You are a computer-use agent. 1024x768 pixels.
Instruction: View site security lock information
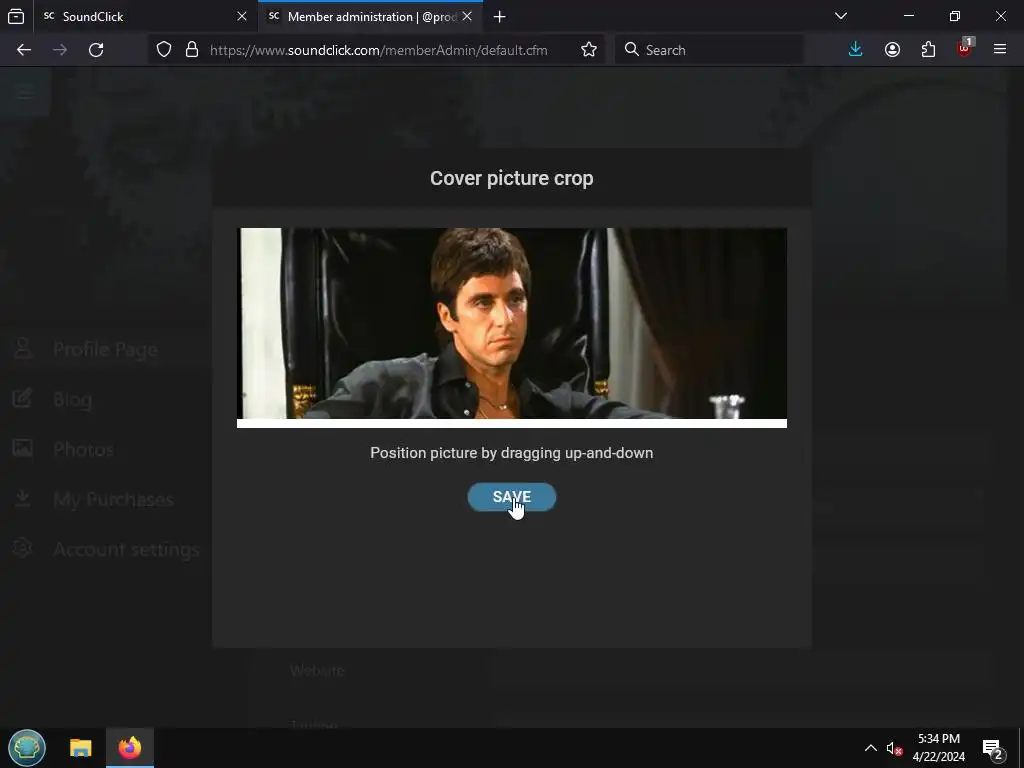click(192, 50)
